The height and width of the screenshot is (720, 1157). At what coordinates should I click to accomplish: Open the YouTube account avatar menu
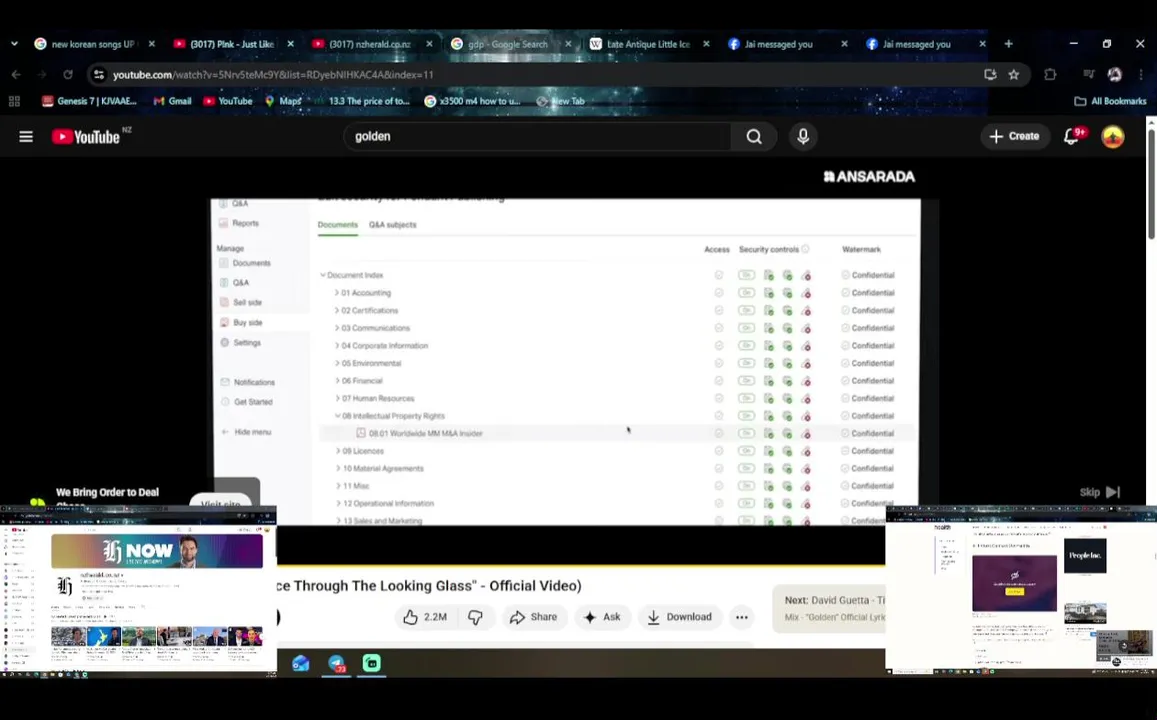(1113, 136)
